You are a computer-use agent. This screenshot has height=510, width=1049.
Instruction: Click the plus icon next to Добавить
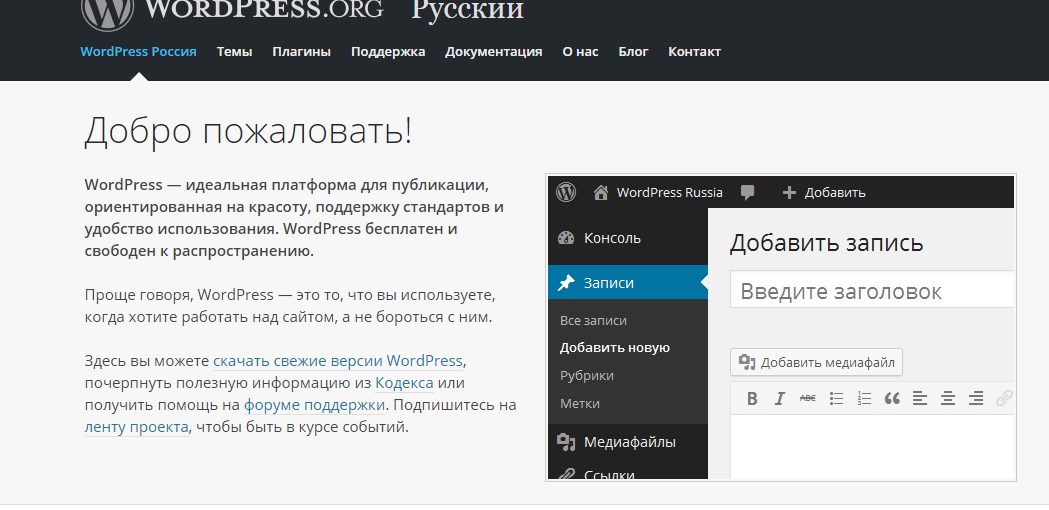click(x=789, y=193)
